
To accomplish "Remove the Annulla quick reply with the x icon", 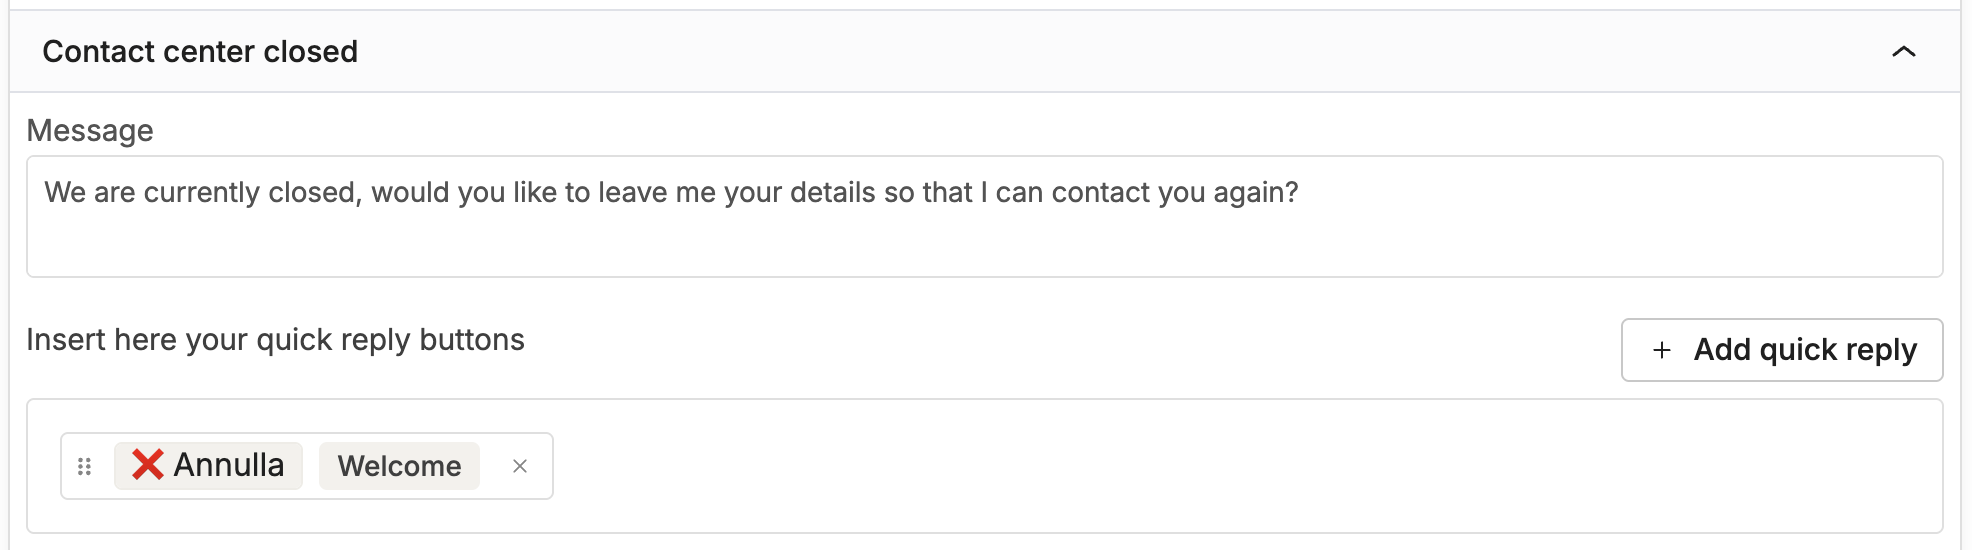I will pyautogui.click(x=520, y=466).
